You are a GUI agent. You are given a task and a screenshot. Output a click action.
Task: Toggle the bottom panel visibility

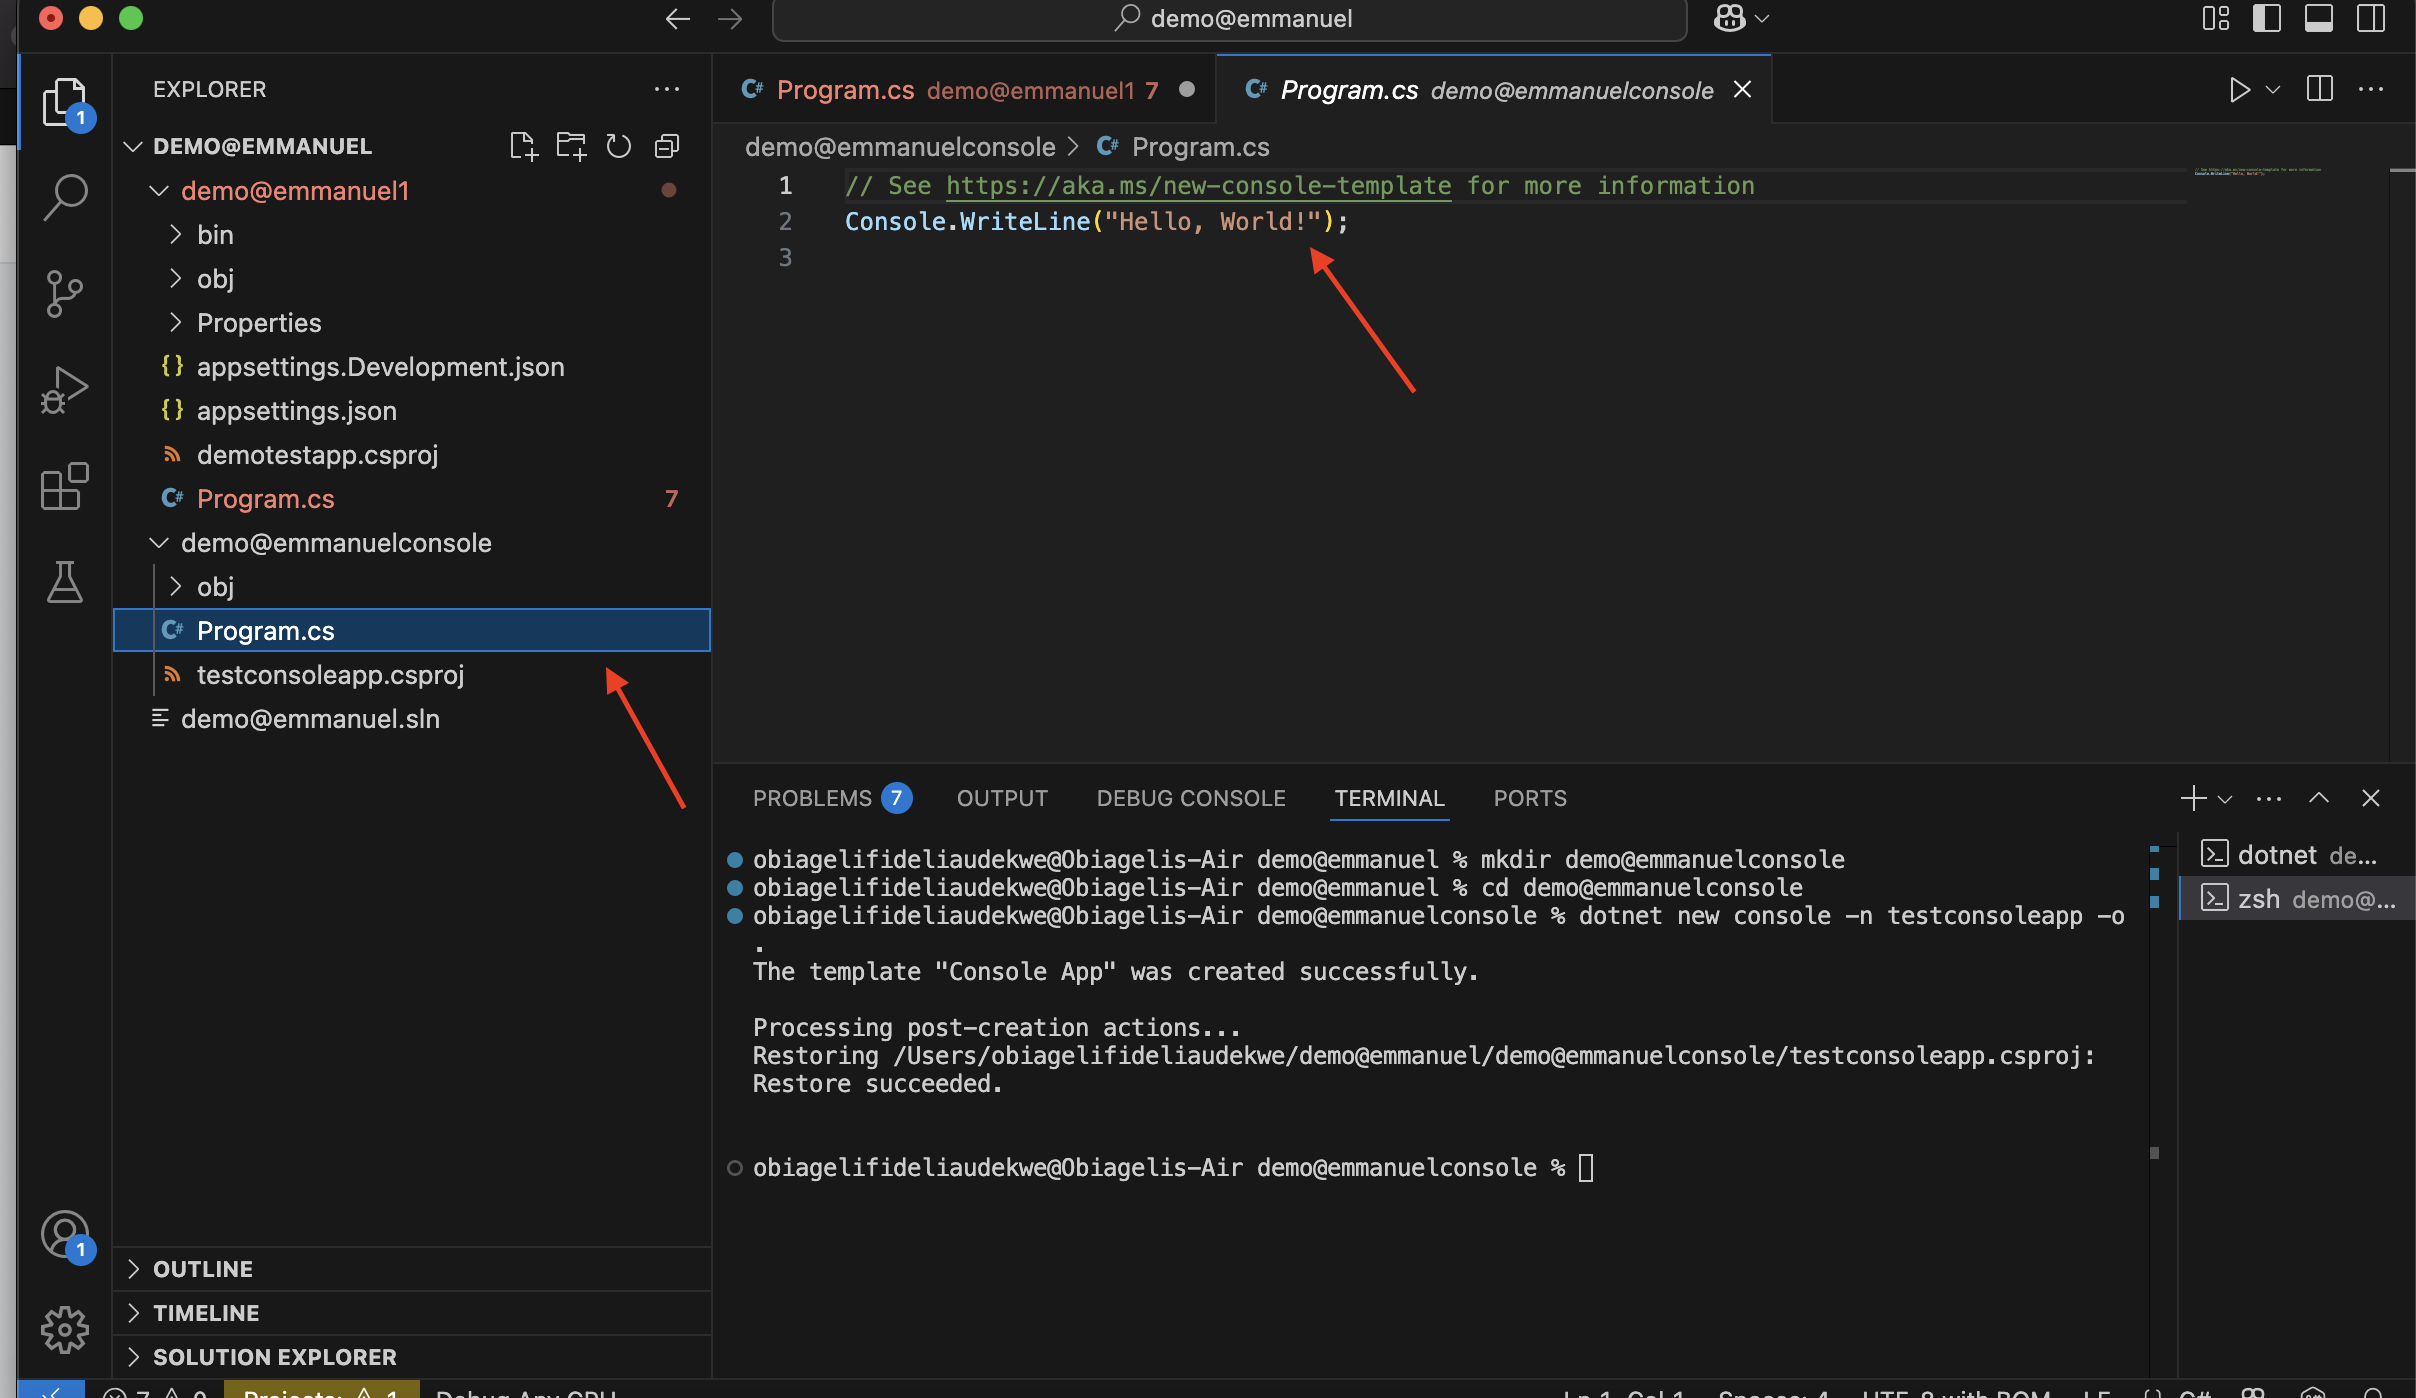(x=2319, y=19)
